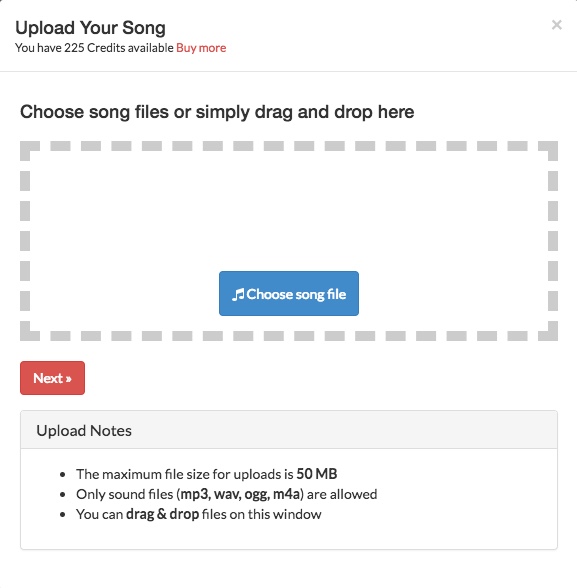577x588 pixels.
Task: Click the bold mp3, wav, ogg, m4a text
Action: 240,494
